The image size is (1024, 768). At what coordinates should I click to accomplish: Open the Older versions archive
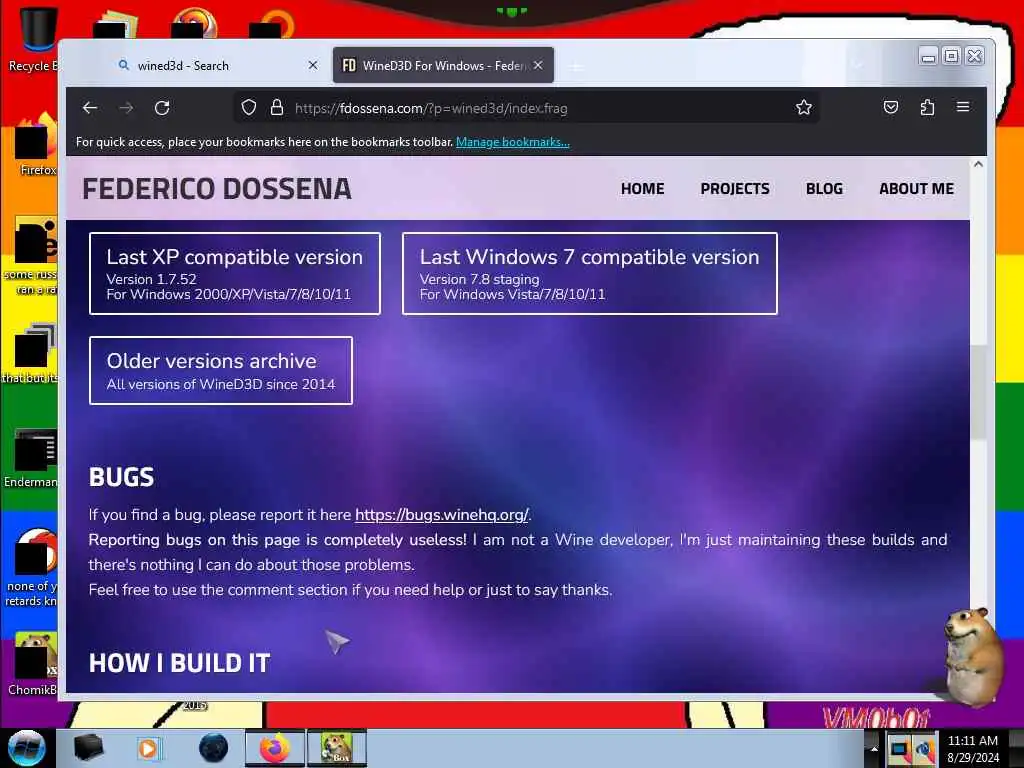pos(221,370)
